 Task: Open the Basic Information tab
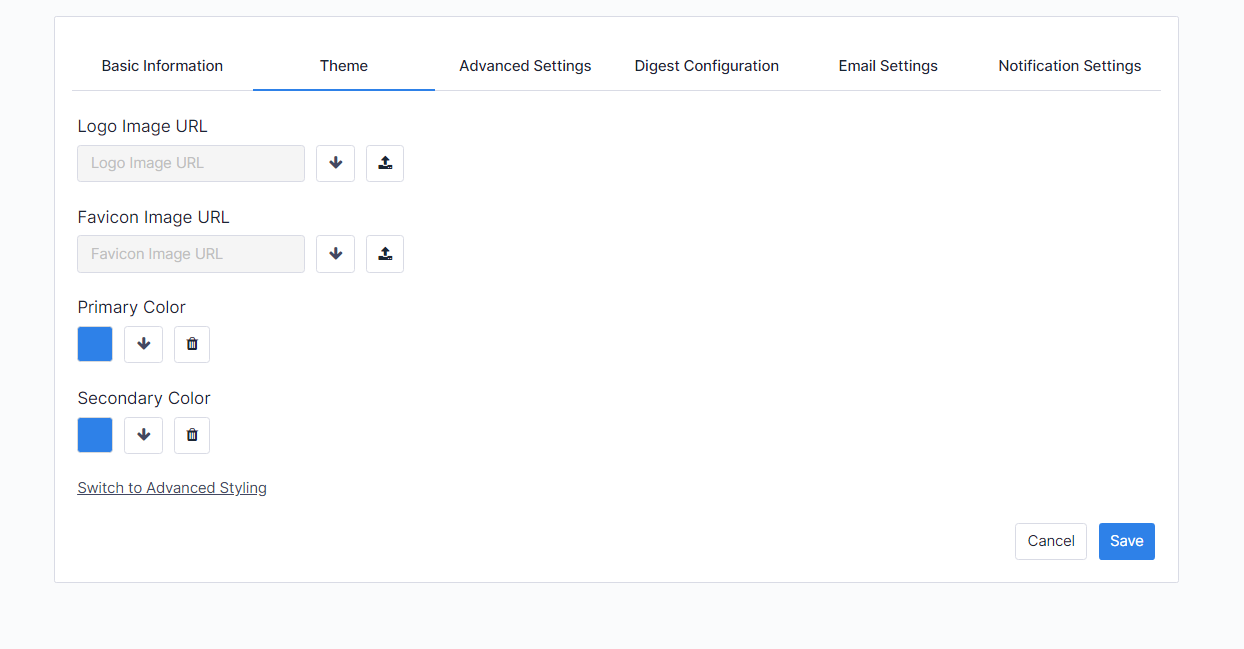[x=162, y=66]
